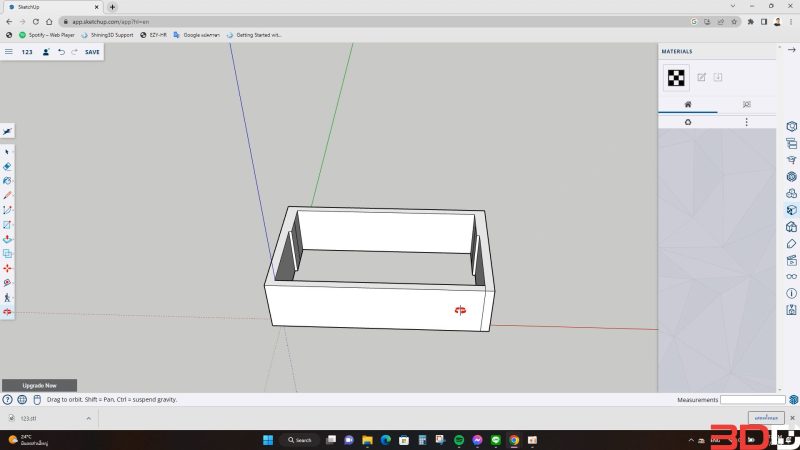
Task: Open the Model Info panel icon
Action: (x=791, y=293)
